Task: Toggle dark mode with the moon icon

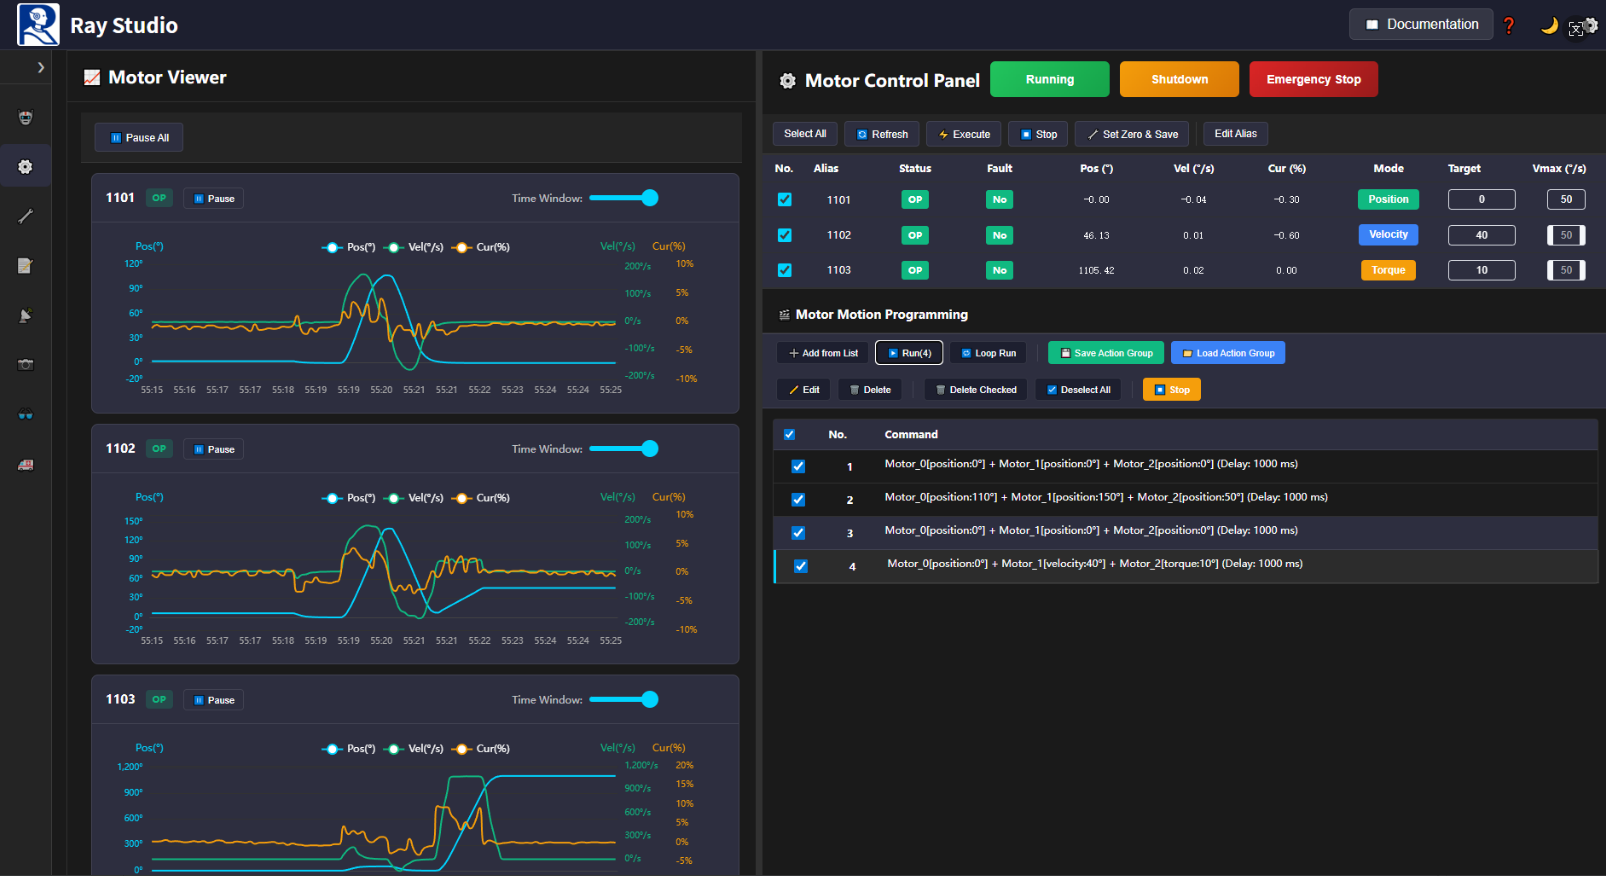Action: [1549, 26]
